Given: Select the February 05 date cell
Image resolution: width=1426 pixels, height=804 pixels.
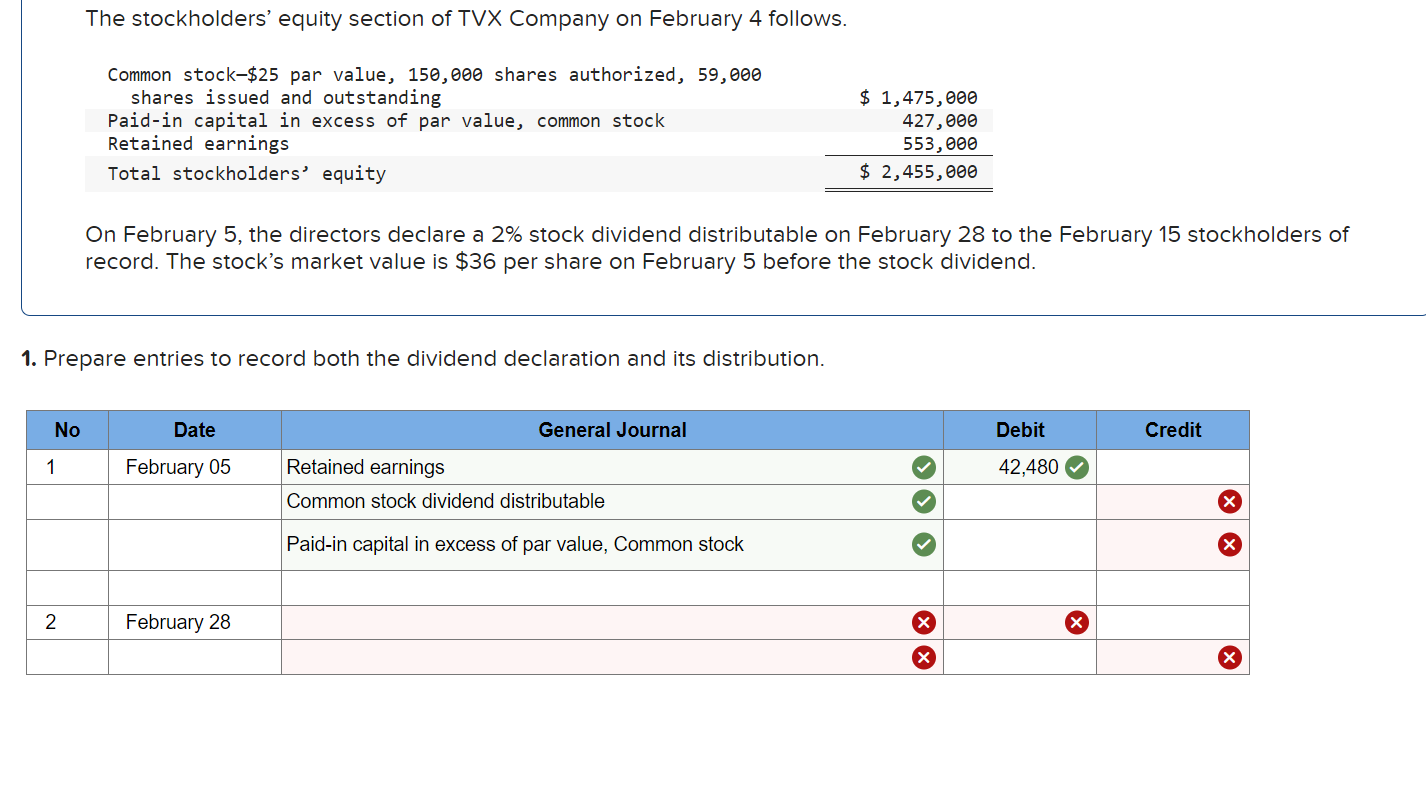Looking at the screenshot, I should click(x=178, y=466).
